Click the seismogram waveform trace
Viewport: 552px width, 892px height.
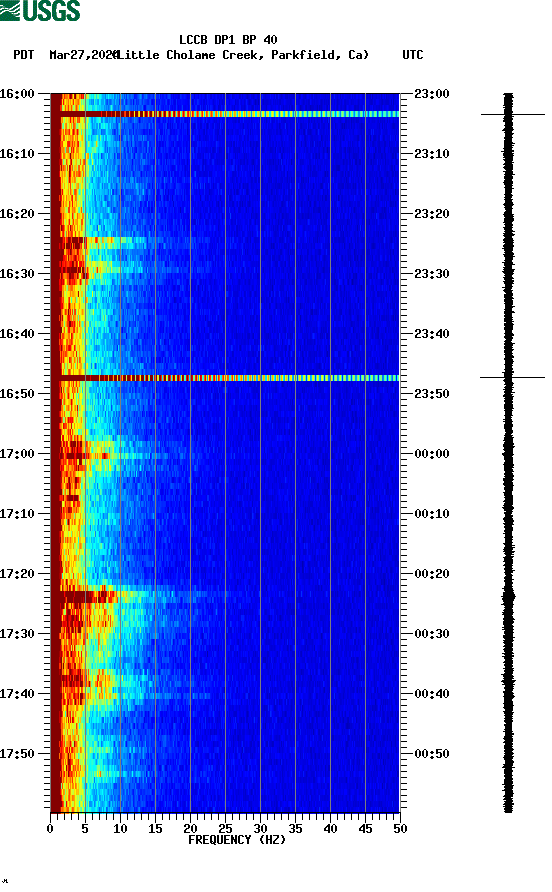pyautogui.click(x=508, y=453)
